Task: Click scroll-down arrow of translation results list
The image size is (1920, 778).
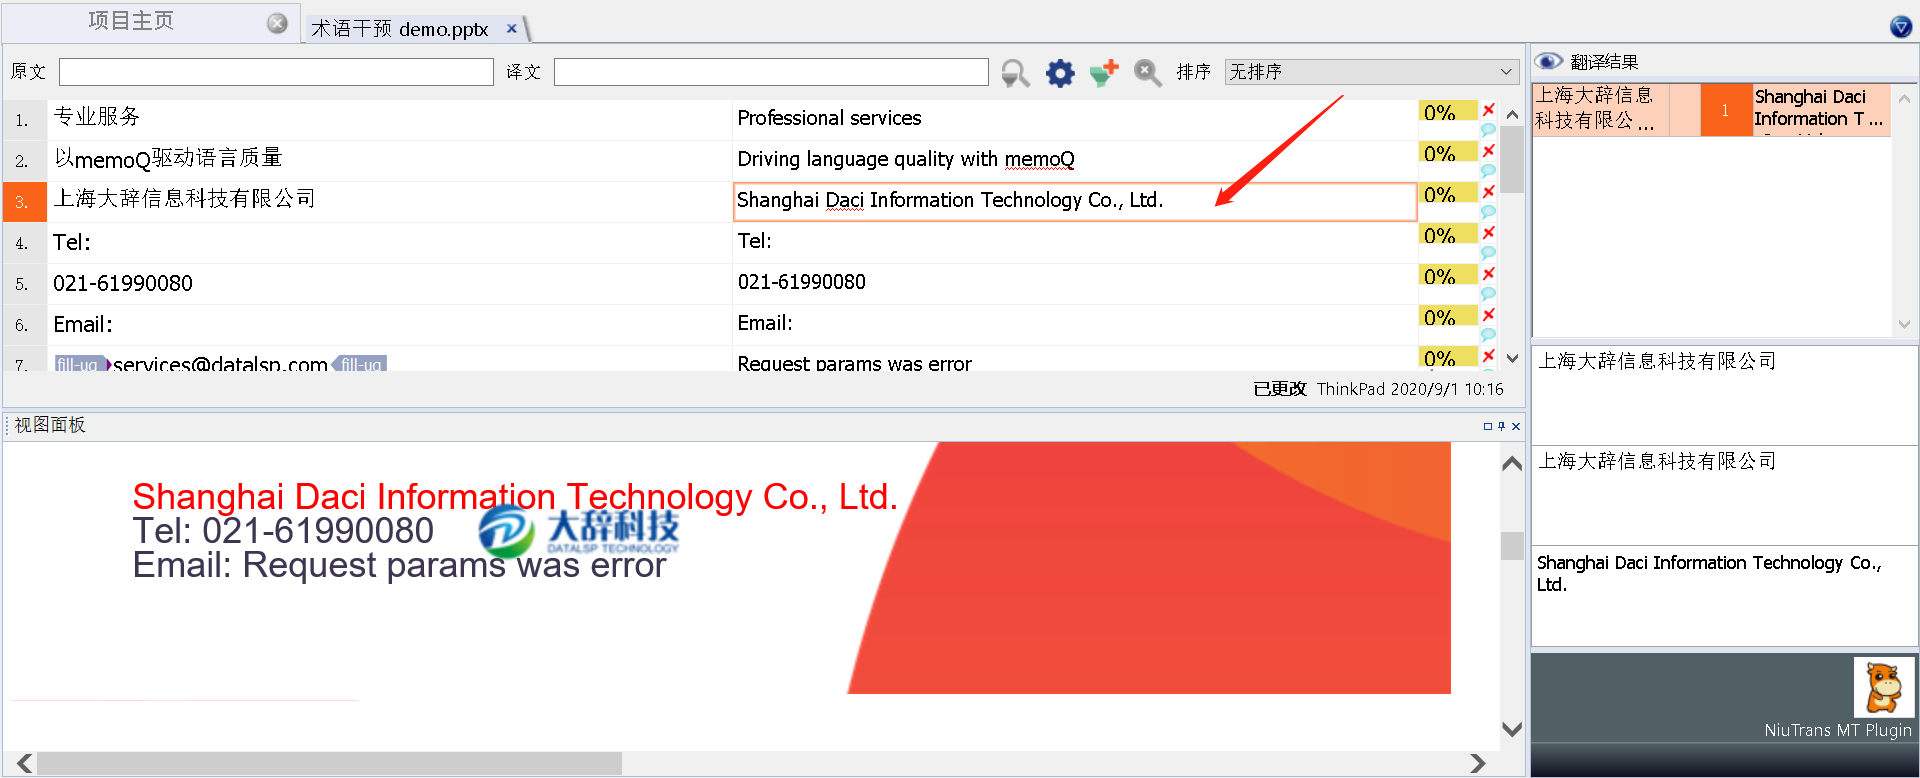Action: pos(1904,324)
